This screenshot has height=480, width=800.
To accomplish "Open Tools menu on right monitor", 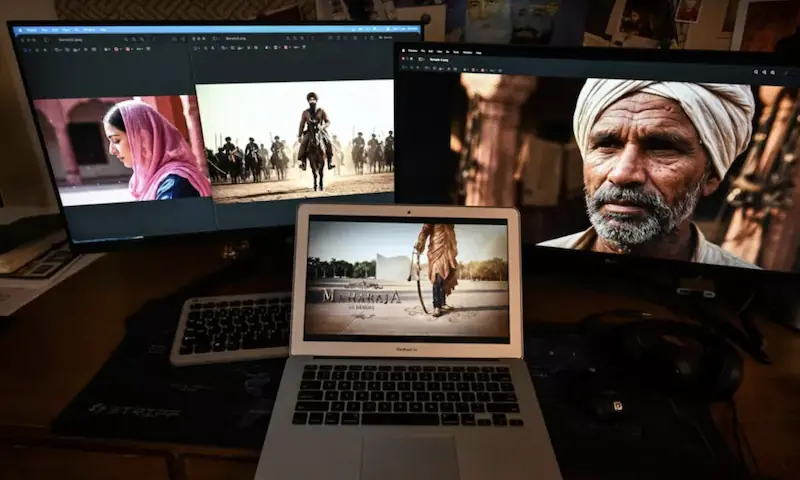I will coord(456,52).
